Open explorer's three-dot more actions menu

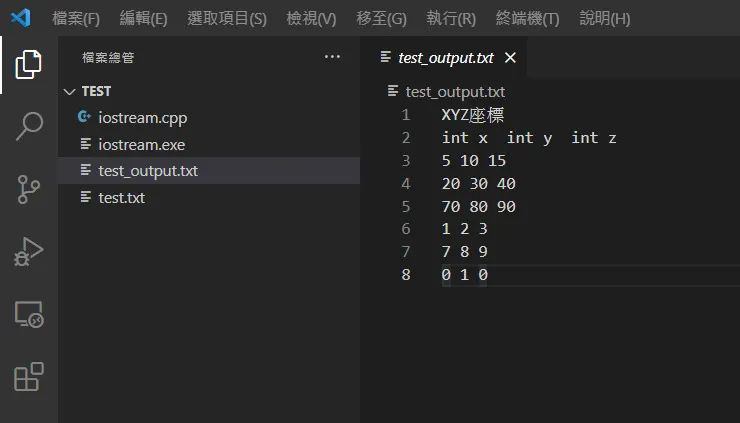[x=332, y=57]
